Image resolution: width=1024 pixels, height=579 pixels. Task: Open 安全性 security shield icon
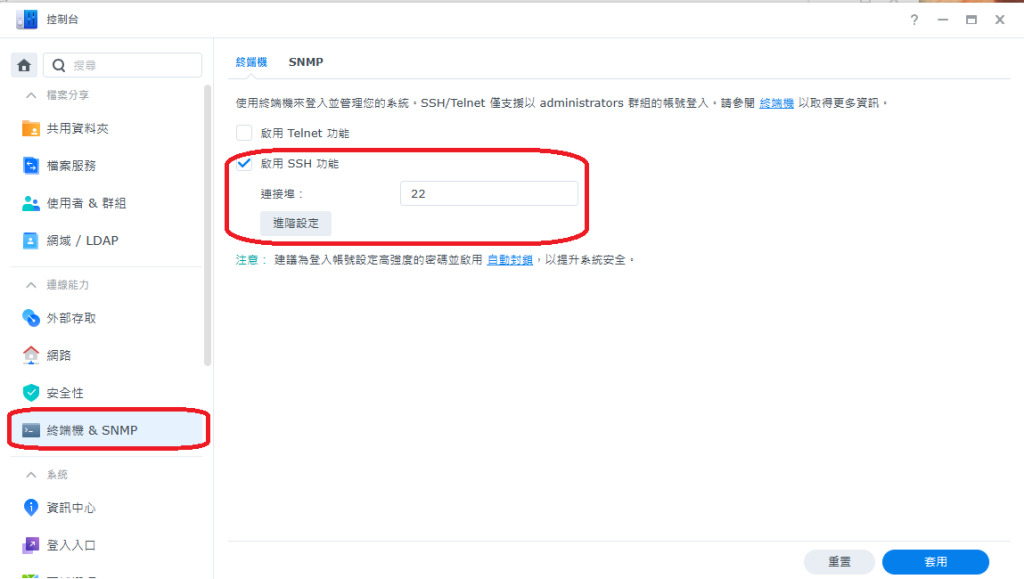tap(31, 393)
